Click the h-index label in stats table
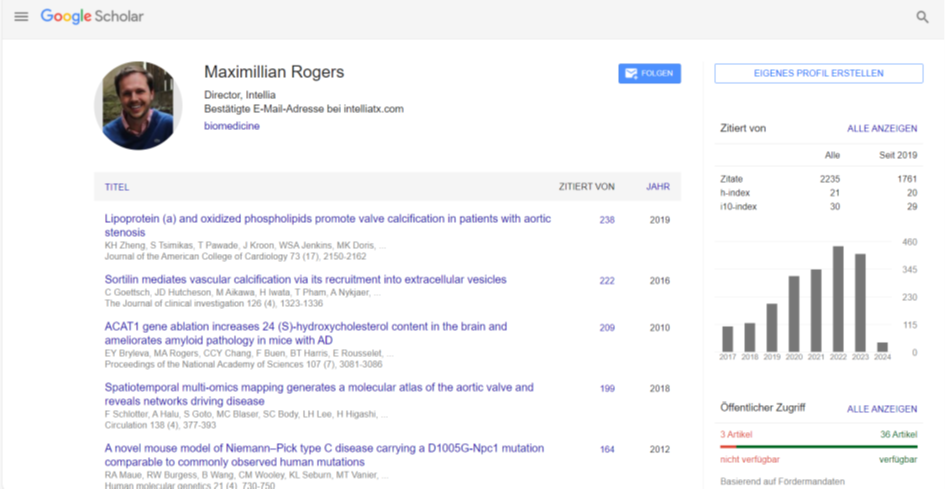 point(735,193)
